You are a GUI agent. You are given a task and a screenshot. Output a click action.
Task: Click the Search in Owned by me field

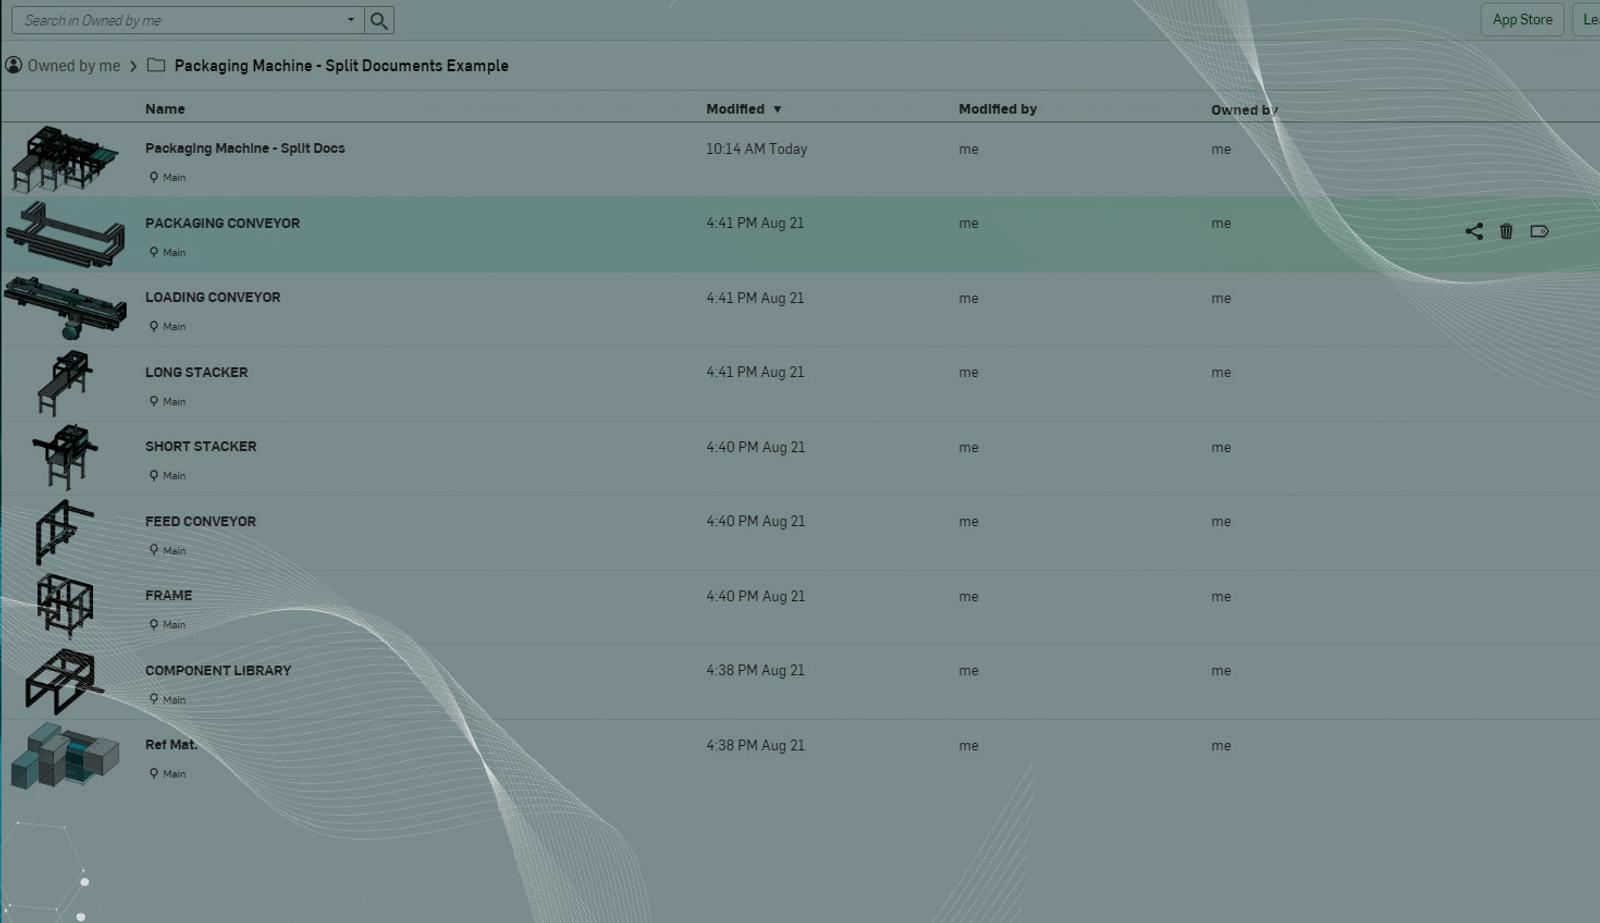coord(180,20)
